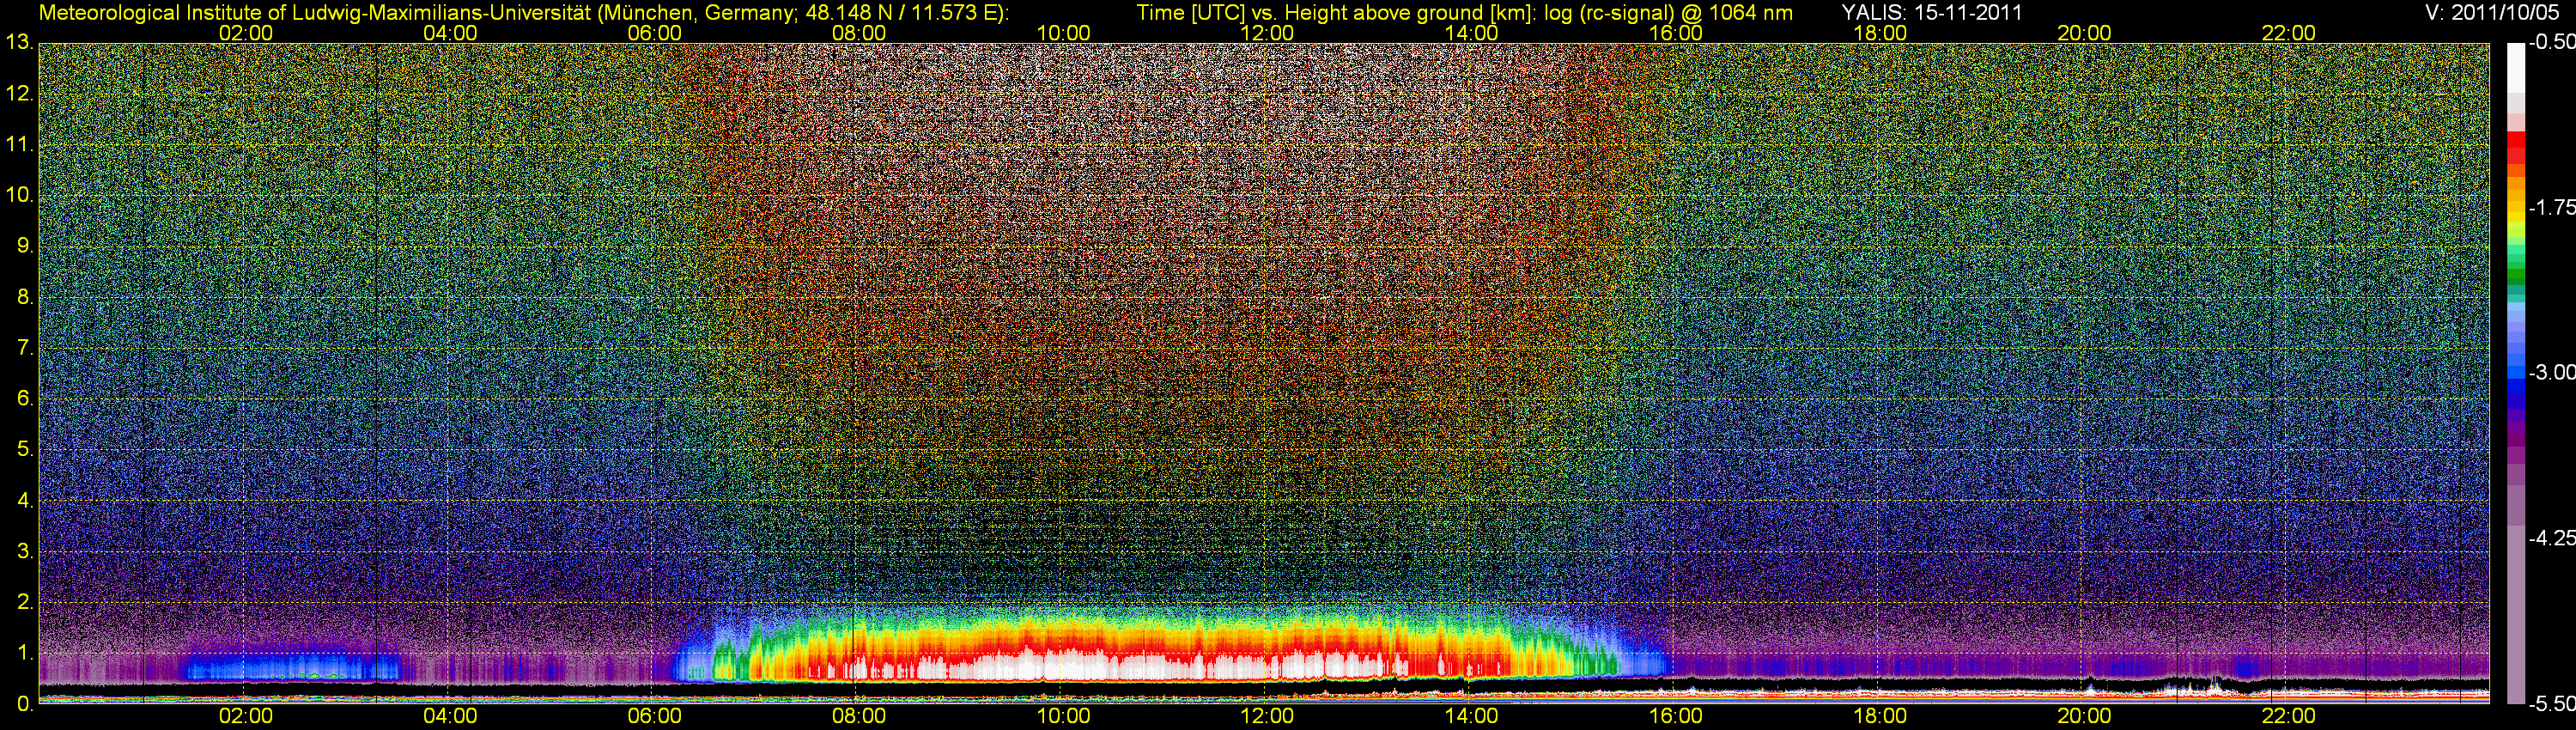The height and width of the screenshot is (730, 2576).
Task: Pick the 10:00 label on the top time axis
Action: [x=1063, y=33]
